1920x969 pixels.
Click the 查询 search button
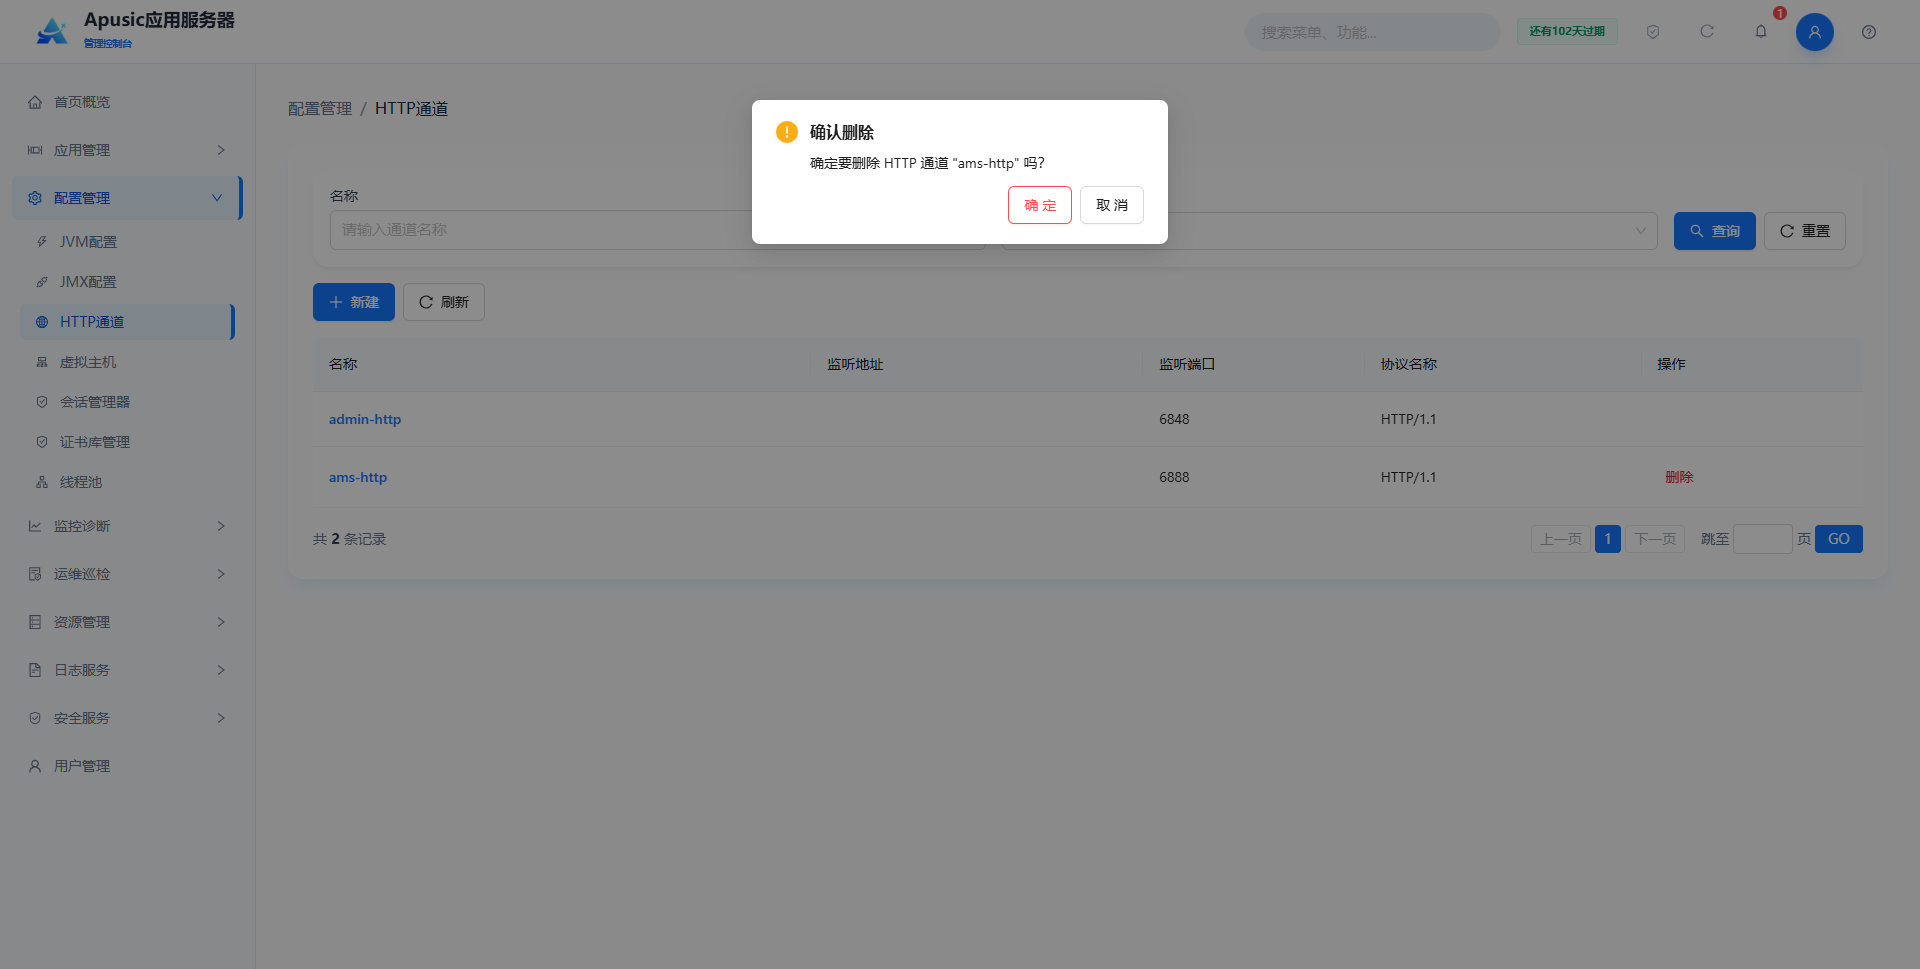point(1714,231)
